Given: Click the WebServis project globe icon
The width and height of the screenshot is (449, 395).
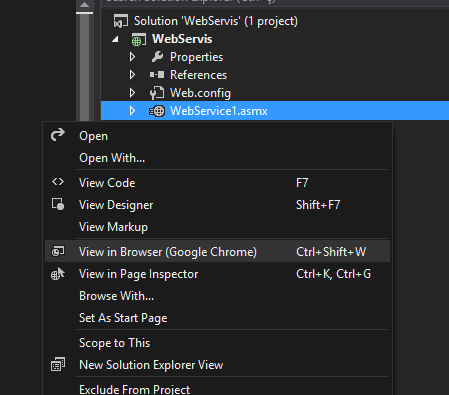Looking at the screenshot, I should (138, 39).
